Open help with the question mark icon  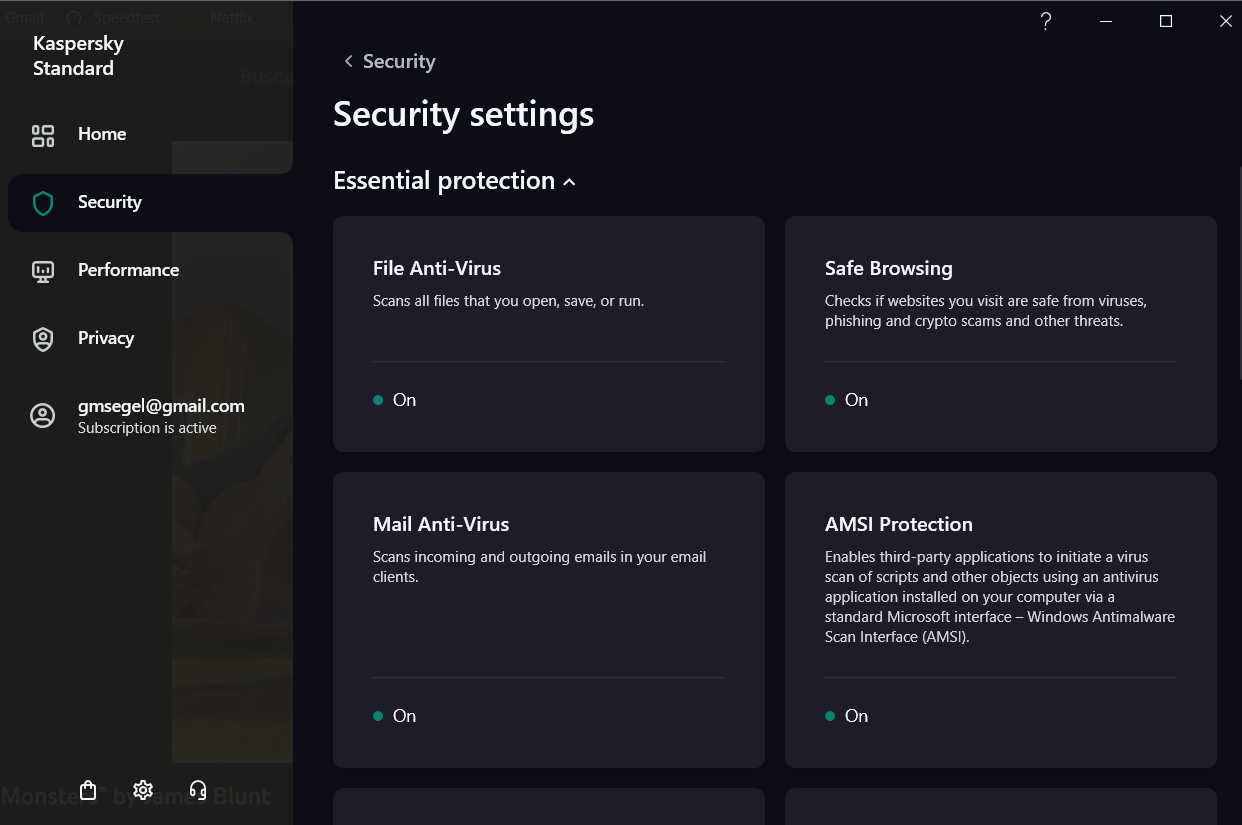click(1046, 21)
